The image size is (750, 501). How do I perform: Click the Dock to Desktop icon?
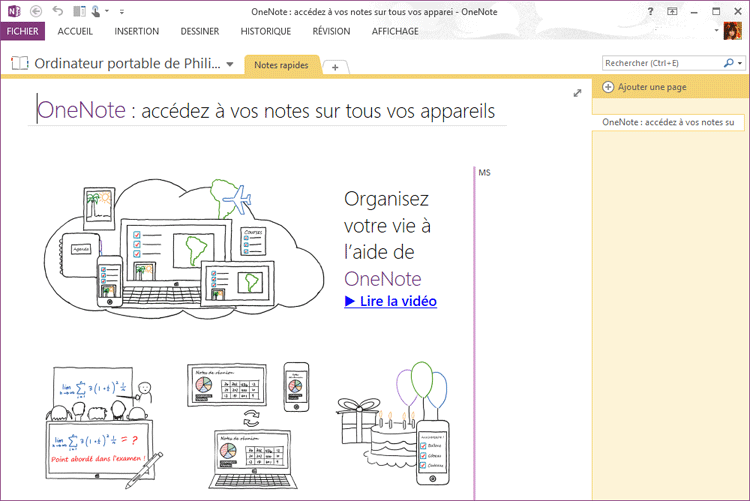(79, 11)
